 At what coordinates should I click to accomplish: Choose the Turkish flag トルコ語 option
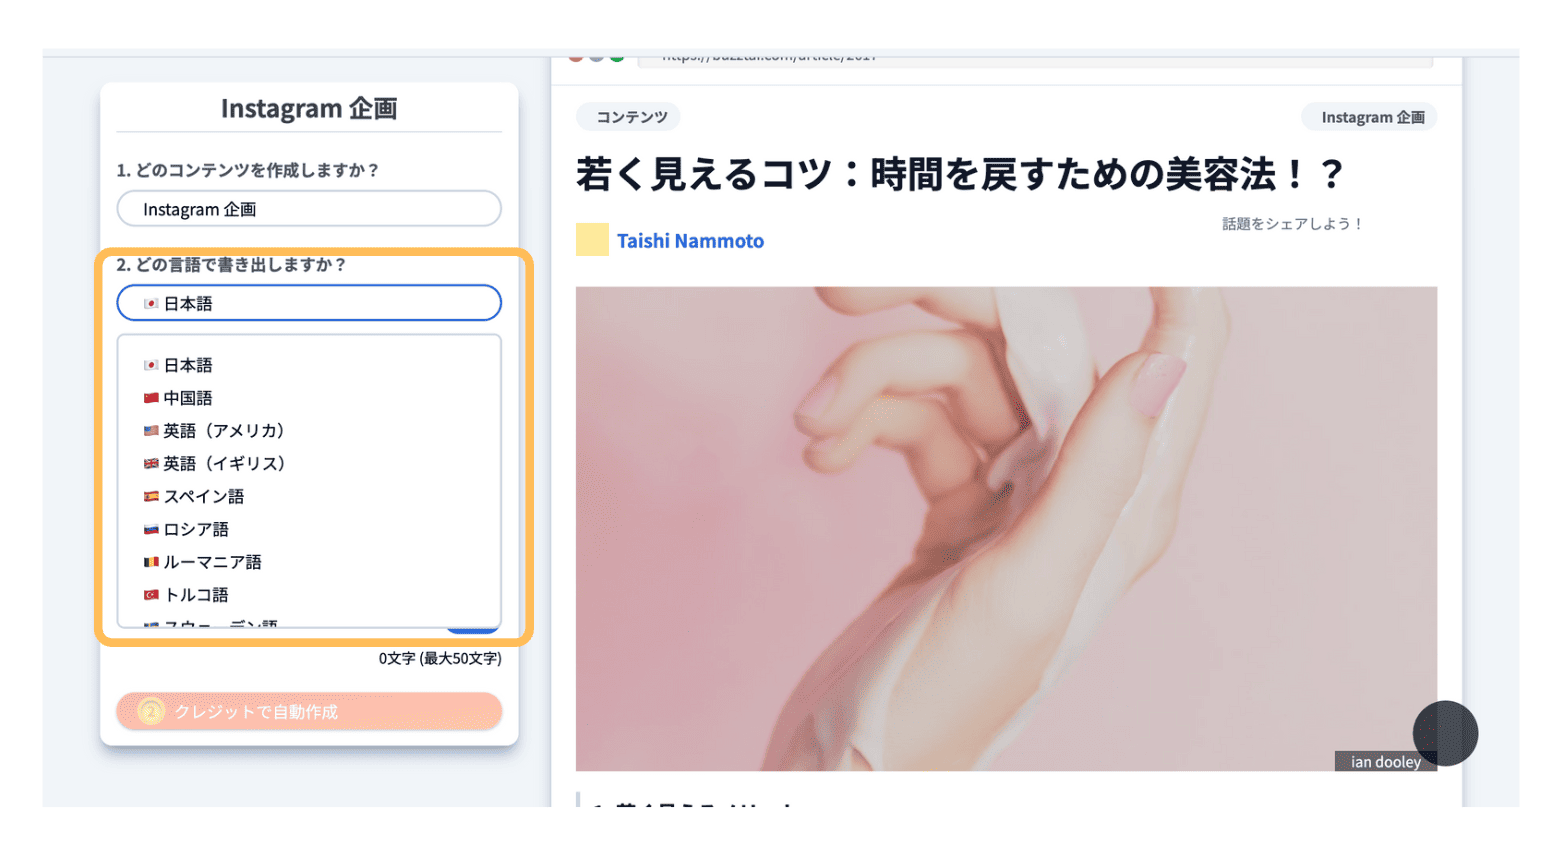coord(309,595)
